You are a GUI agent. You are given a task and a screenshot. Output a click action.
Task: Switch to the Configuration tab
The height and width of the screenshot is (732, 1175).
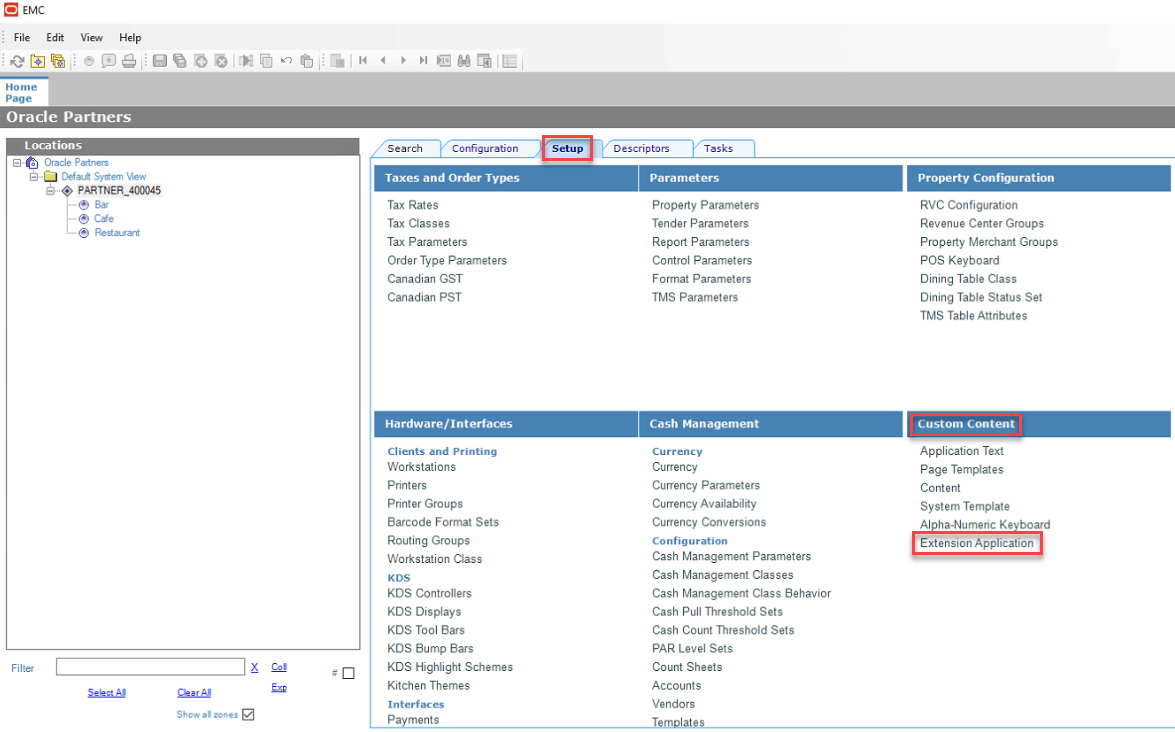(485, 148)
